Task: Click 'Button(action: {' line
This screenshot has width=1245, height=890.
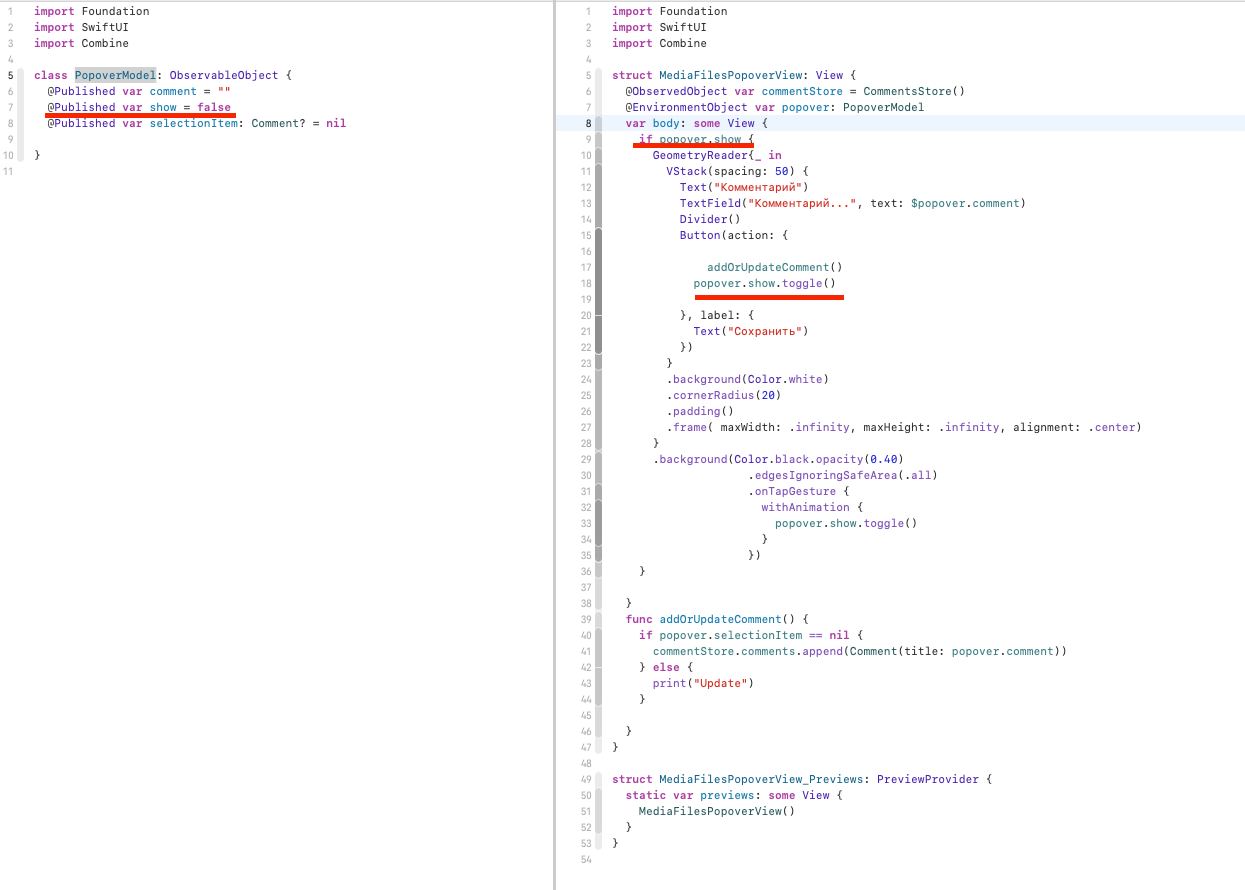Action: click(734, 235)
